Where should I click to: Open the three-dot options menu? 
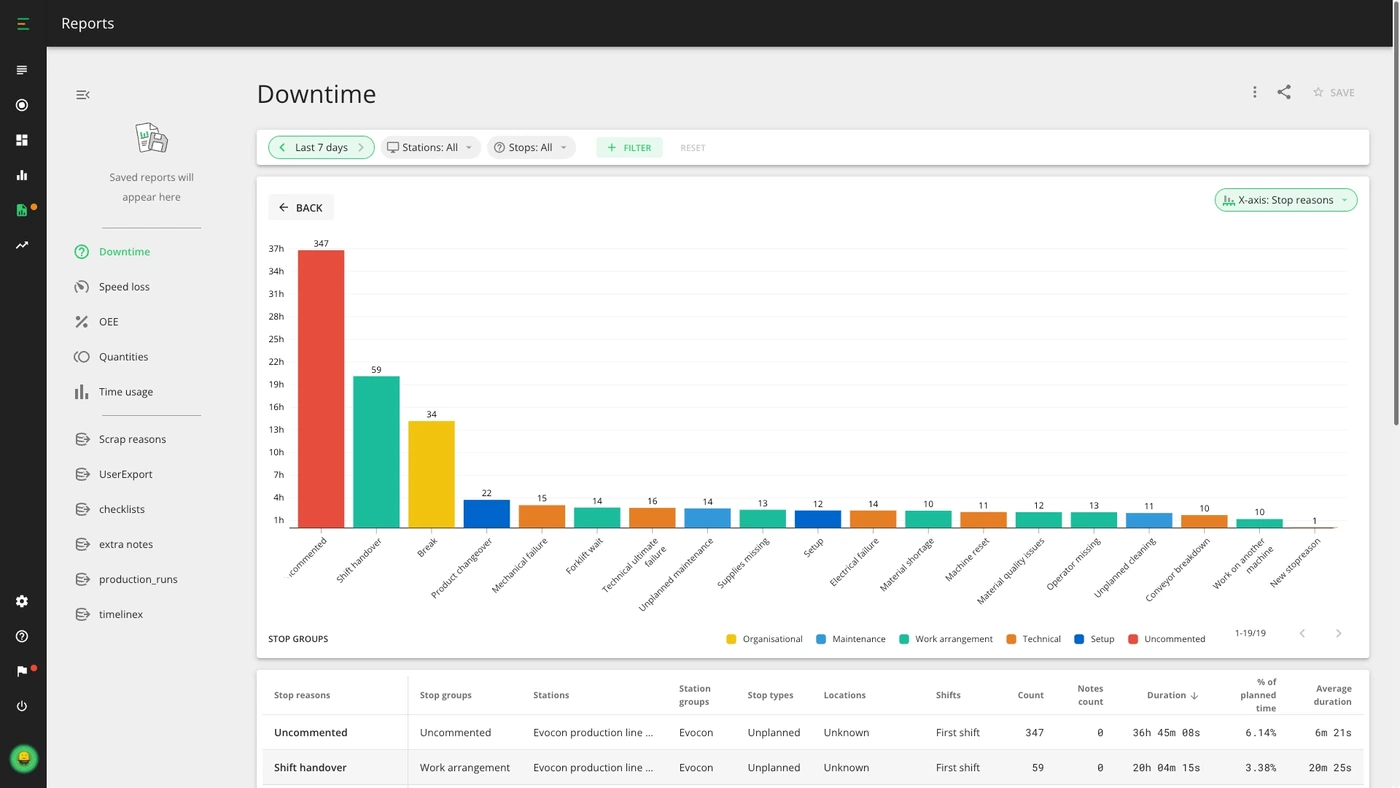point(1254,92)
